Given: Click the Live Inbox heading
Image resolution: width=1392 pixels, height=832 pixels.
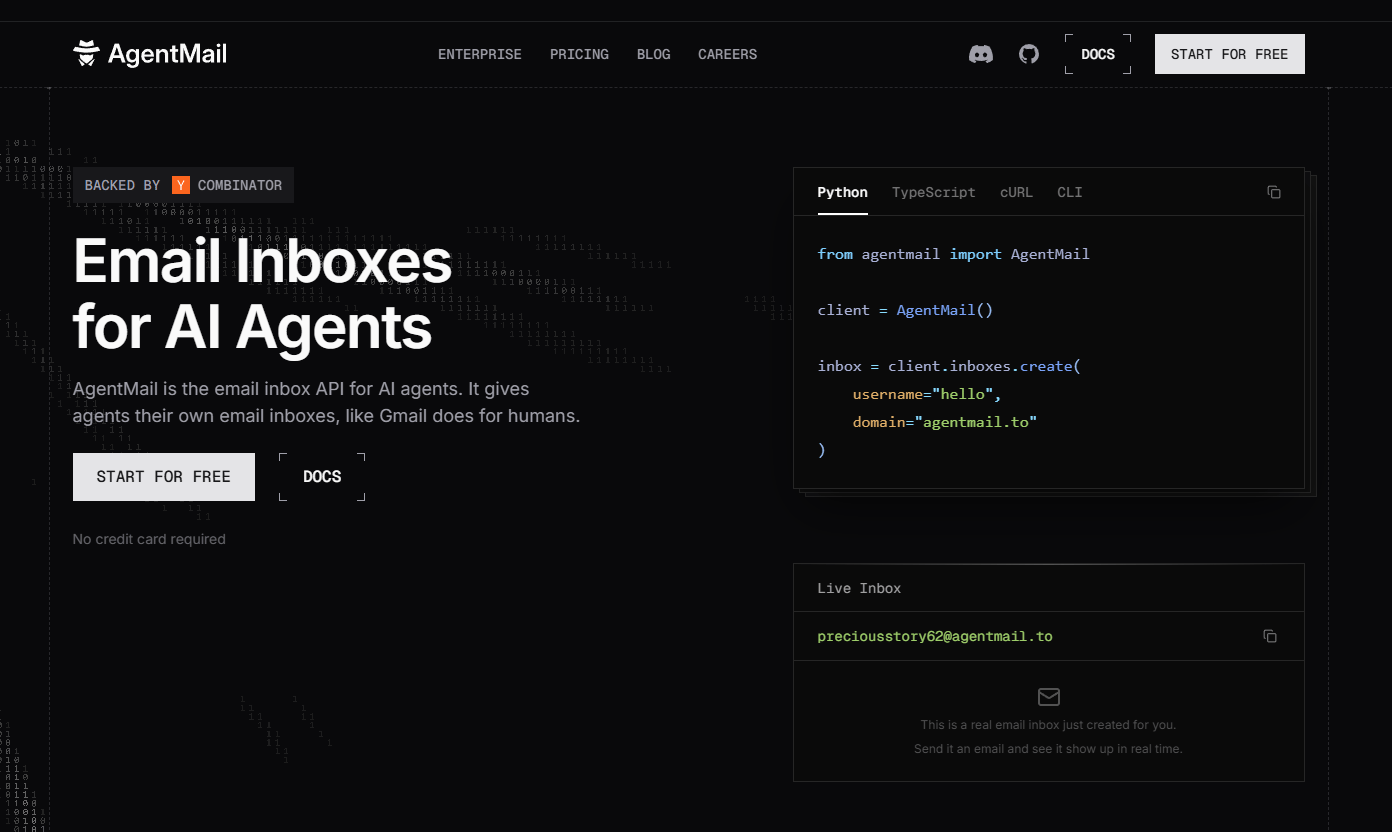Looking at the screenshot, I should point(859,588).
